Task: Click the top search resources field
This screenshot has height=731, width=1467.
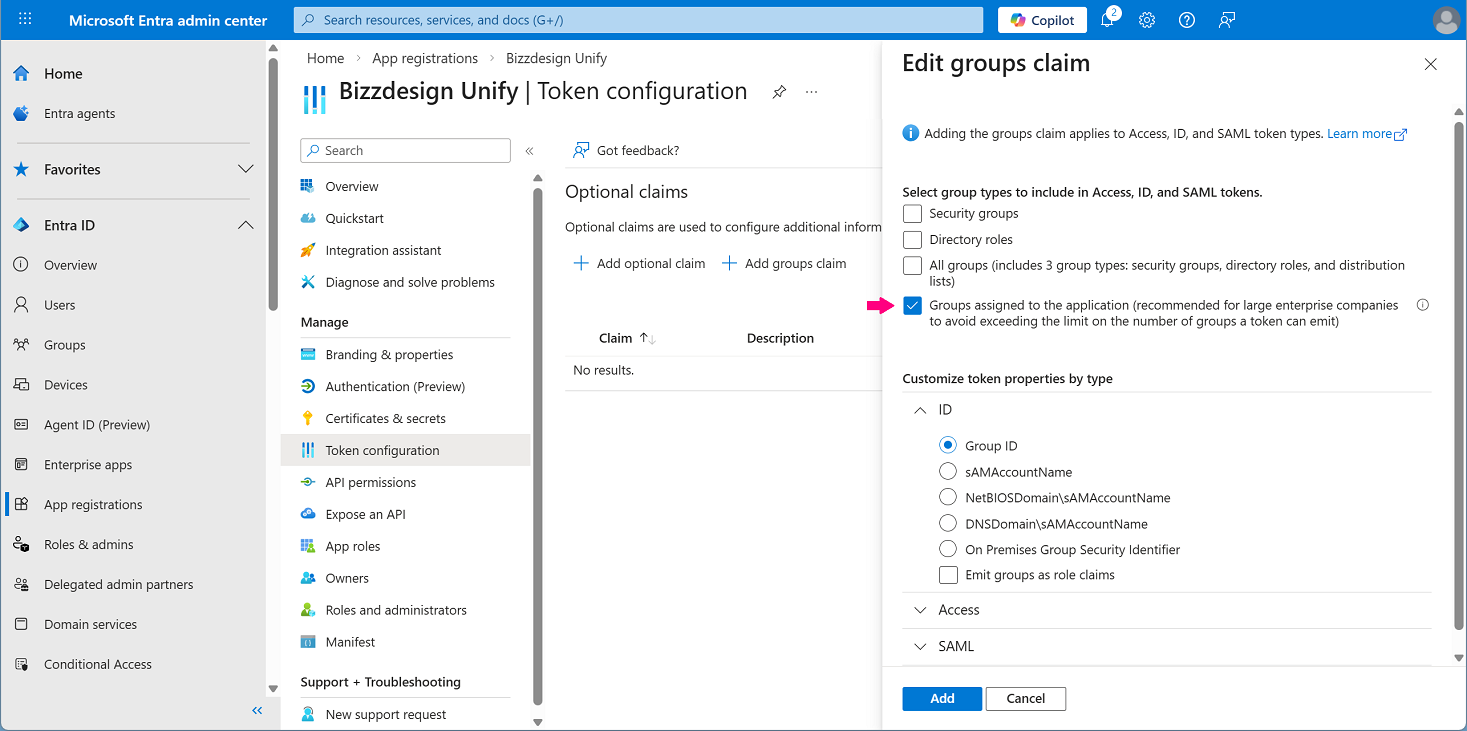Action: point(638,20)
